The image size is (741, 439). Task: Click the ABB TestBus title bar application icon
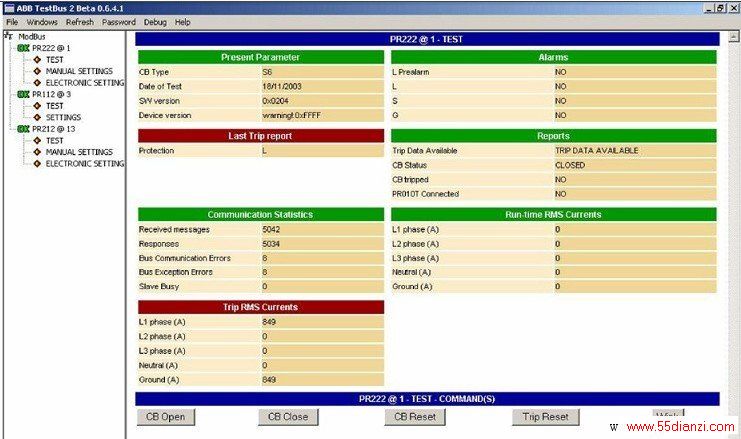9,8
